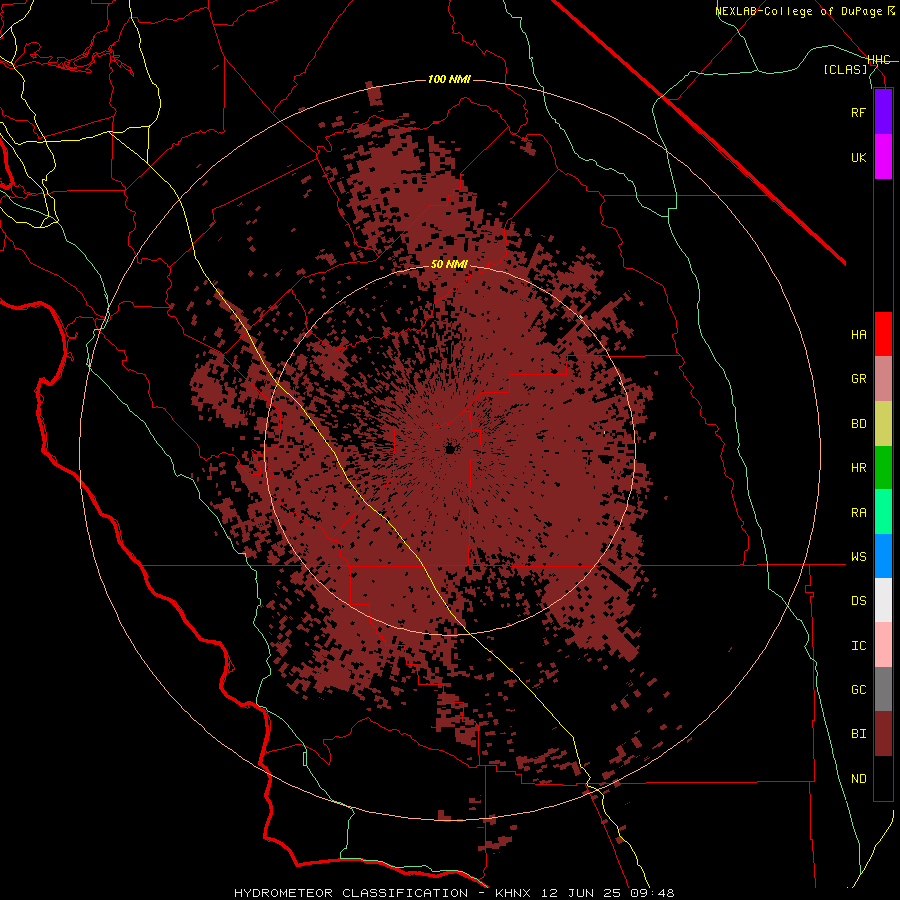
Task: Click the BI legend label
Action: (x=858, y=734)
